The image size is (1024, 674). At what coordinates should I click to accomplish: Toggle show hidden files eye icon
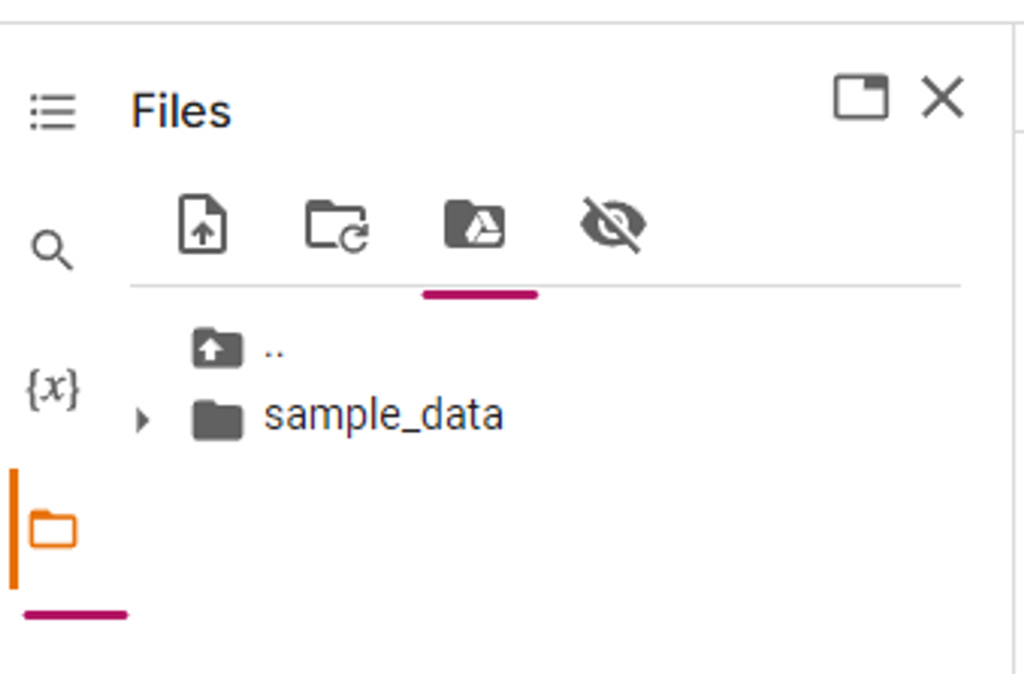coord(613,224)
